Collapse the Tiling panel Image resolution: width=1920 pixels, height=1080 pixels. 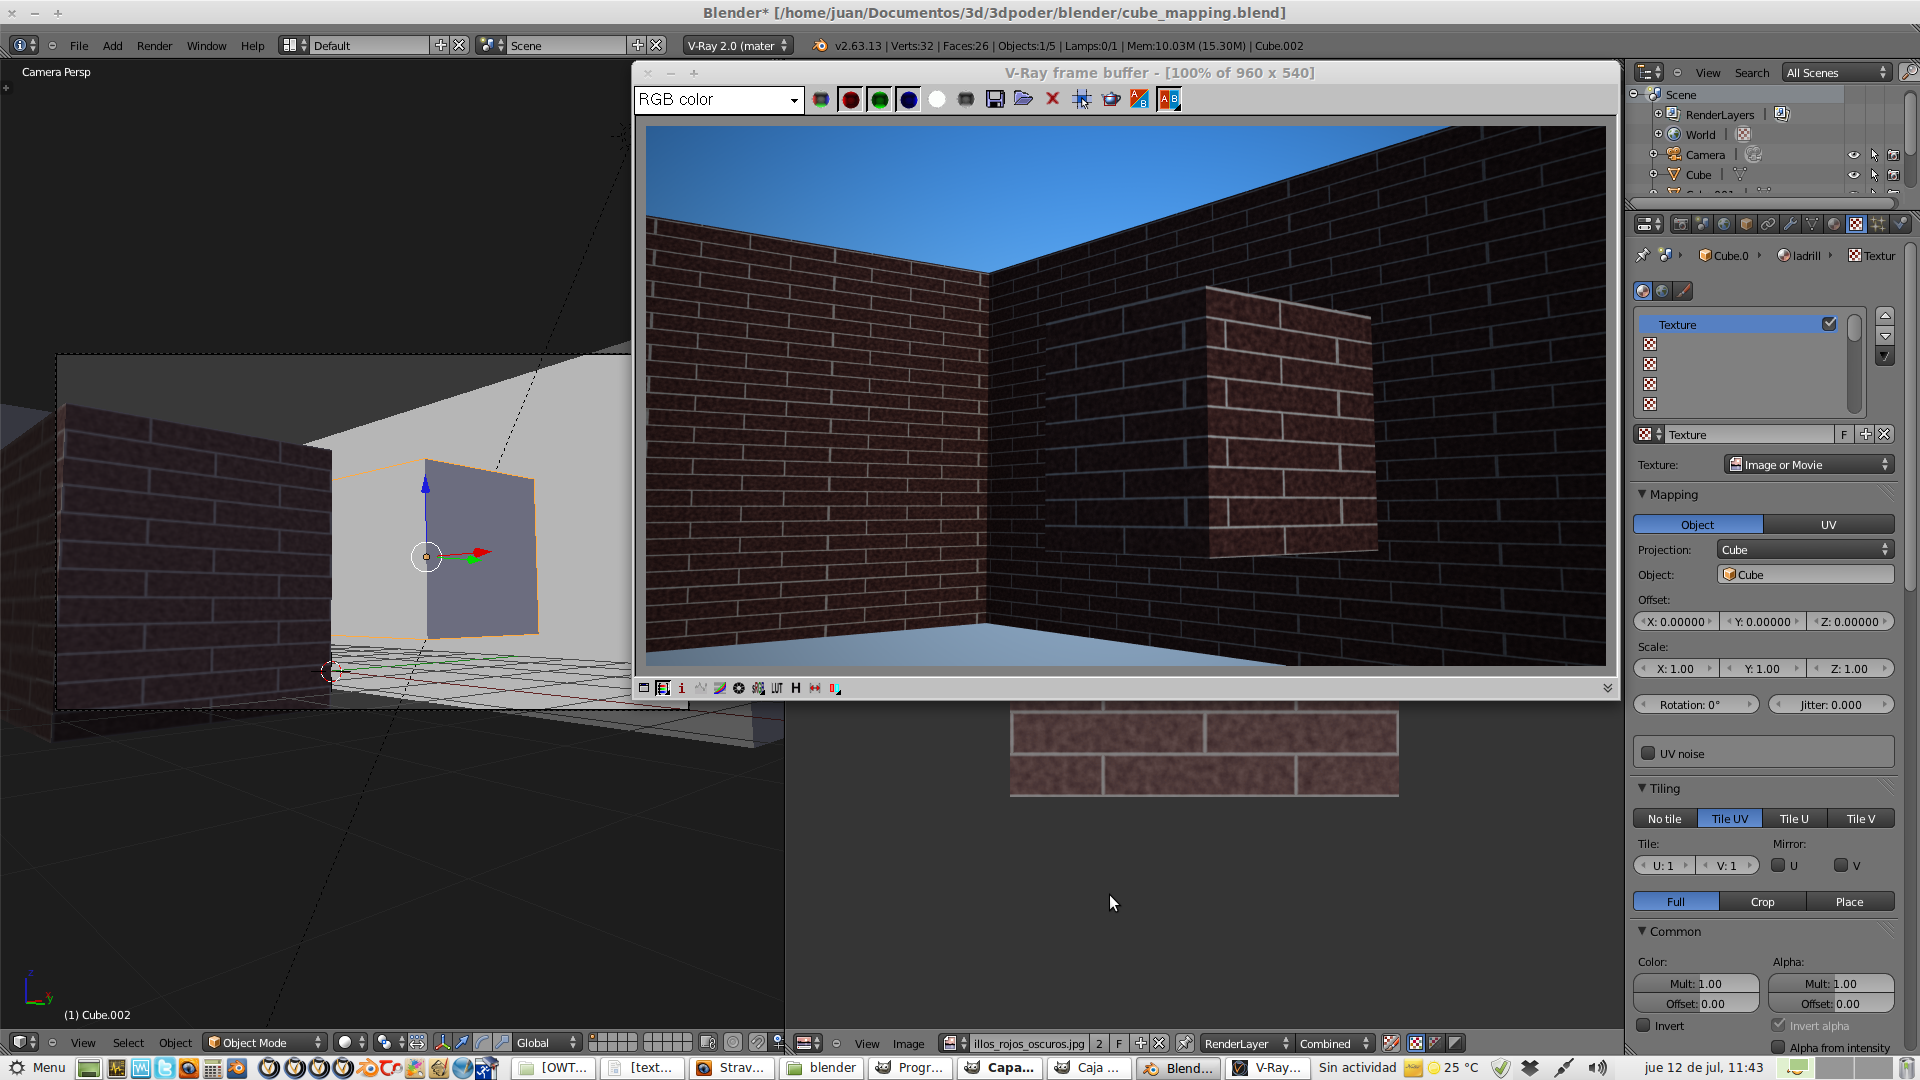click(x=1642, y=788)
